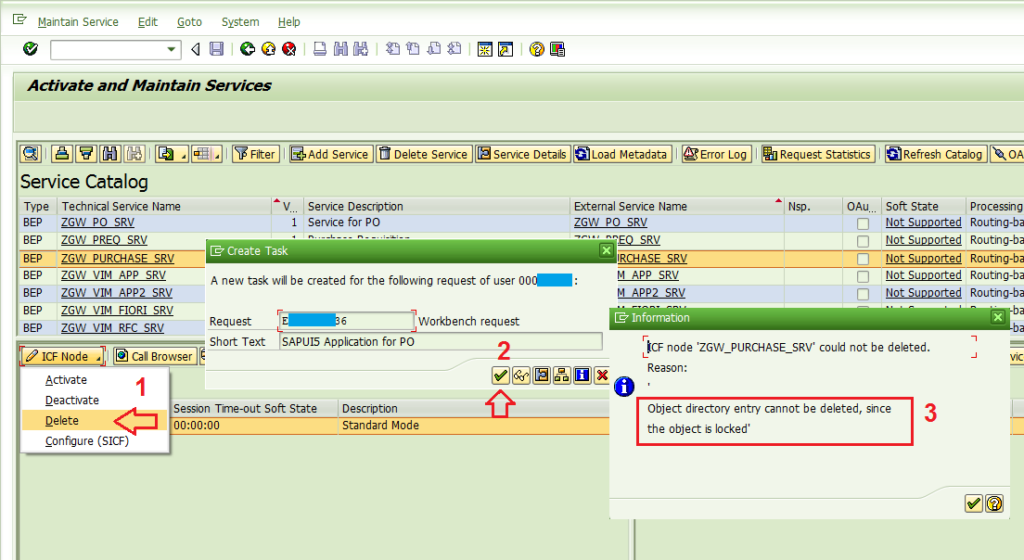Select Delete from the ICF Node menu
1024x560 pixels.
point(62,420)
